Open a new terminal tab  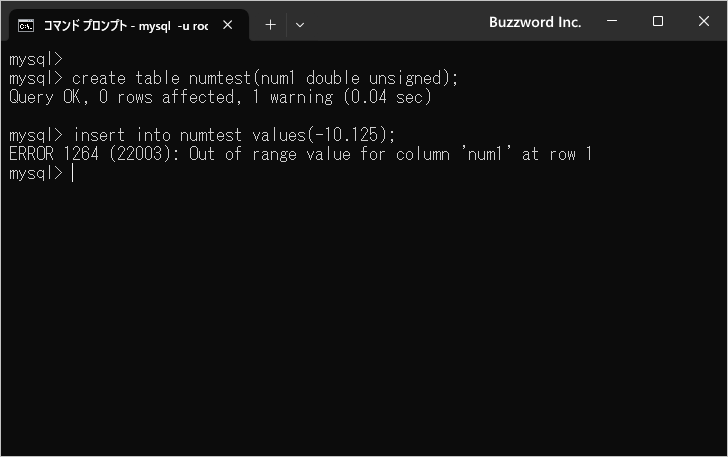(270, 24)
